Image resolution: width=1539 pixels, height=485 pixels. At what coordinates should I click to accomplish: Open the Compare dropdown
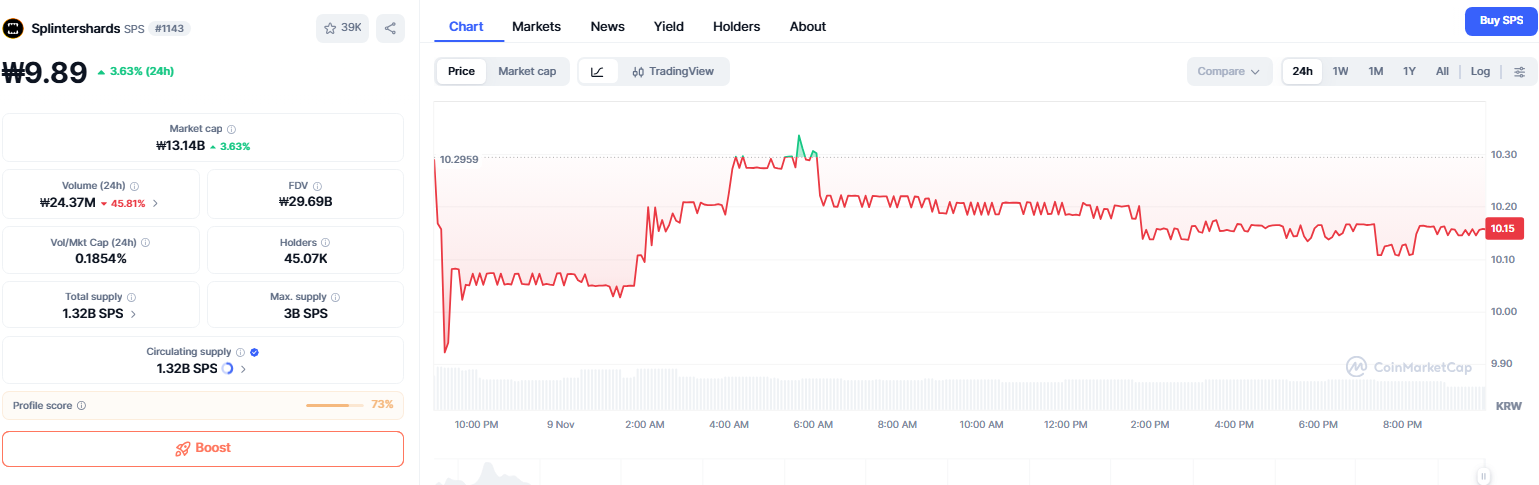[1229, 71]
